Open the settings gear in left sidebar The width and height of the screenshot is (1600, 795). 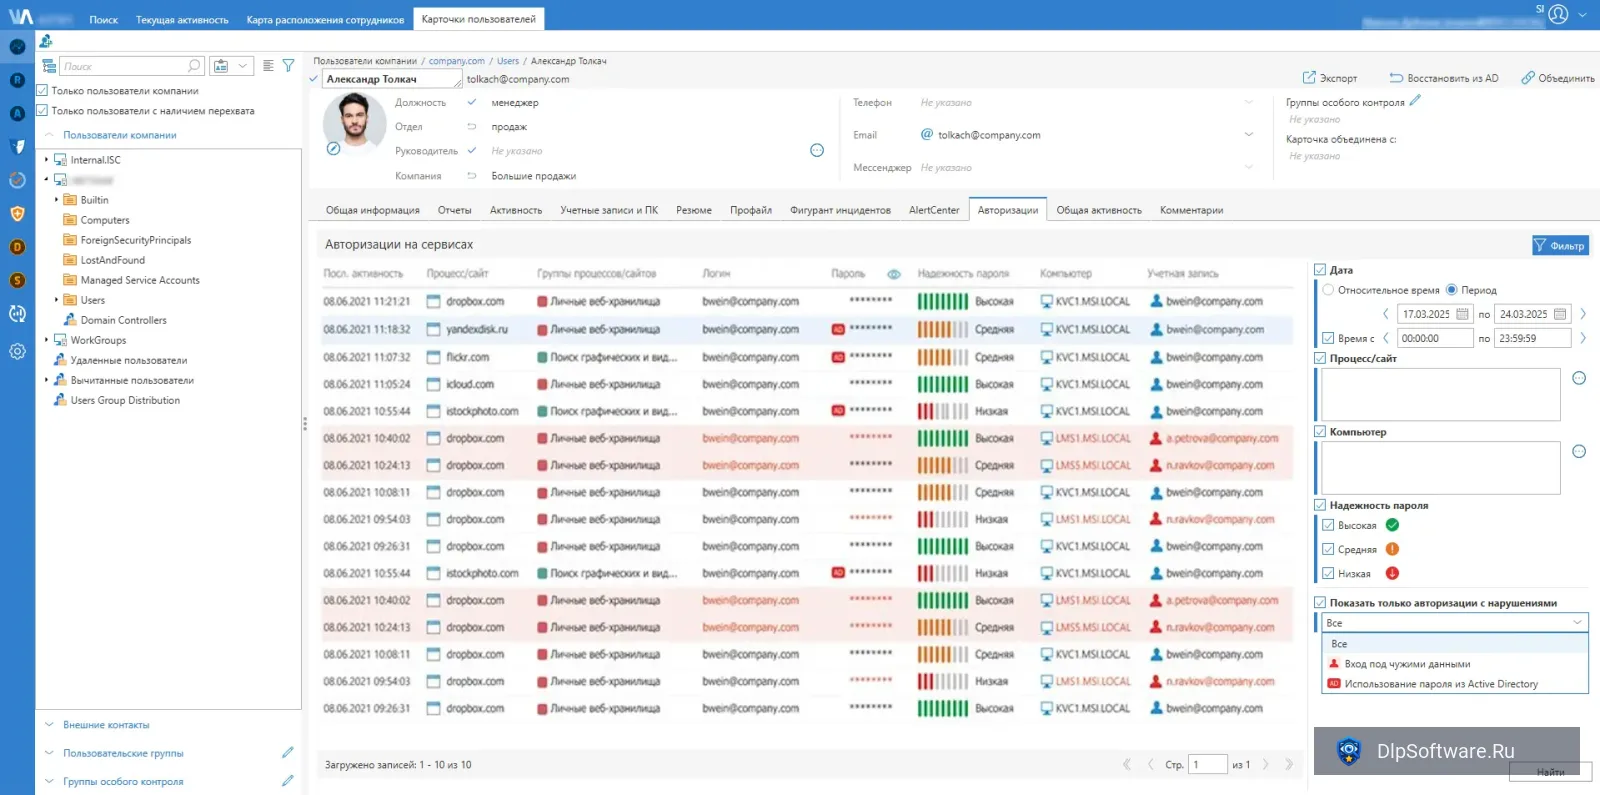pos(17,351)
